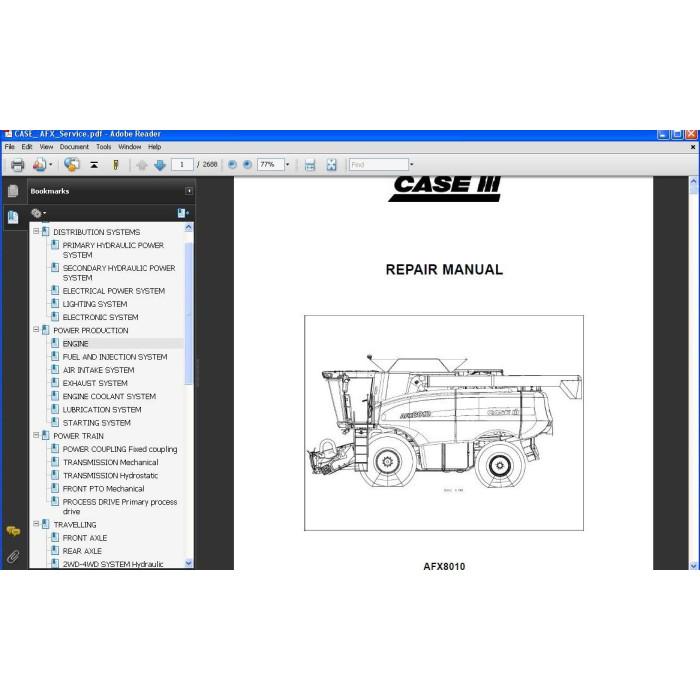
Task: Open the ENGINE bookmark
Action: point(75,344)
